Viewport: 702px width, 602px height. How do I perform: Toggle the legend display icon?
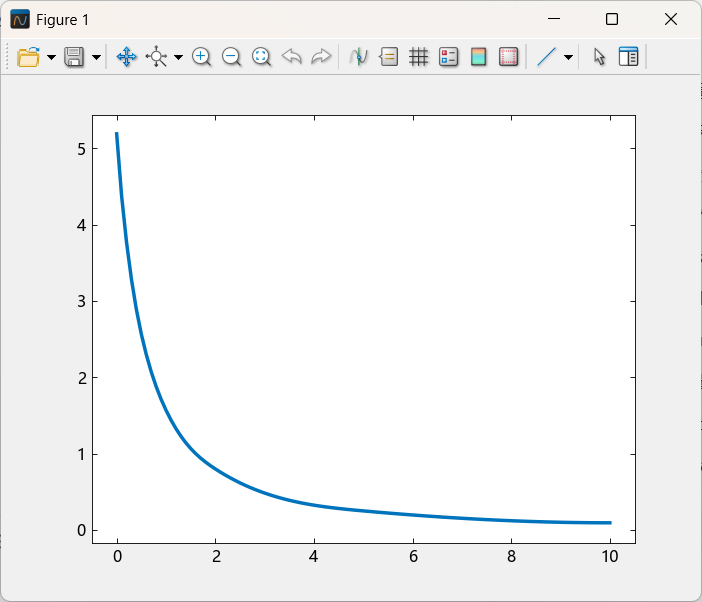click(449, 57)
